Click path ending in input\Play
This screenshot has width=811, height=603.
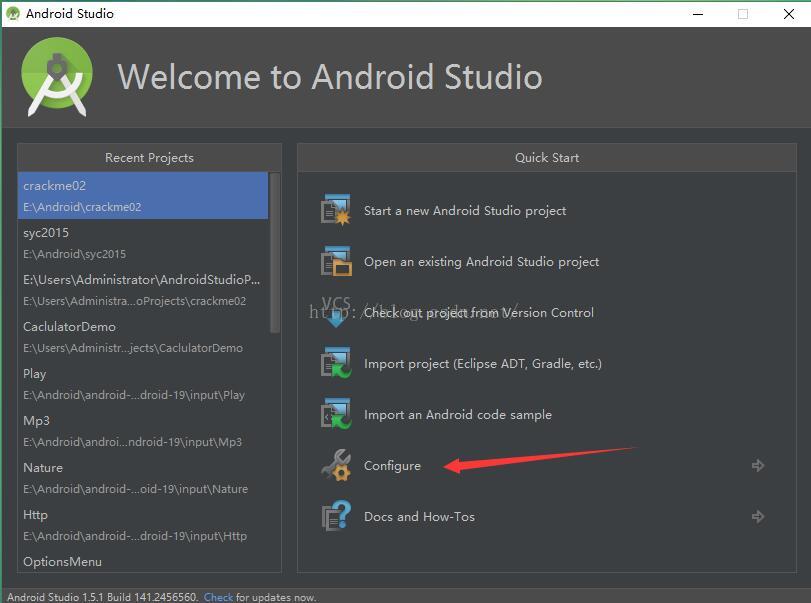click(134, 395)
